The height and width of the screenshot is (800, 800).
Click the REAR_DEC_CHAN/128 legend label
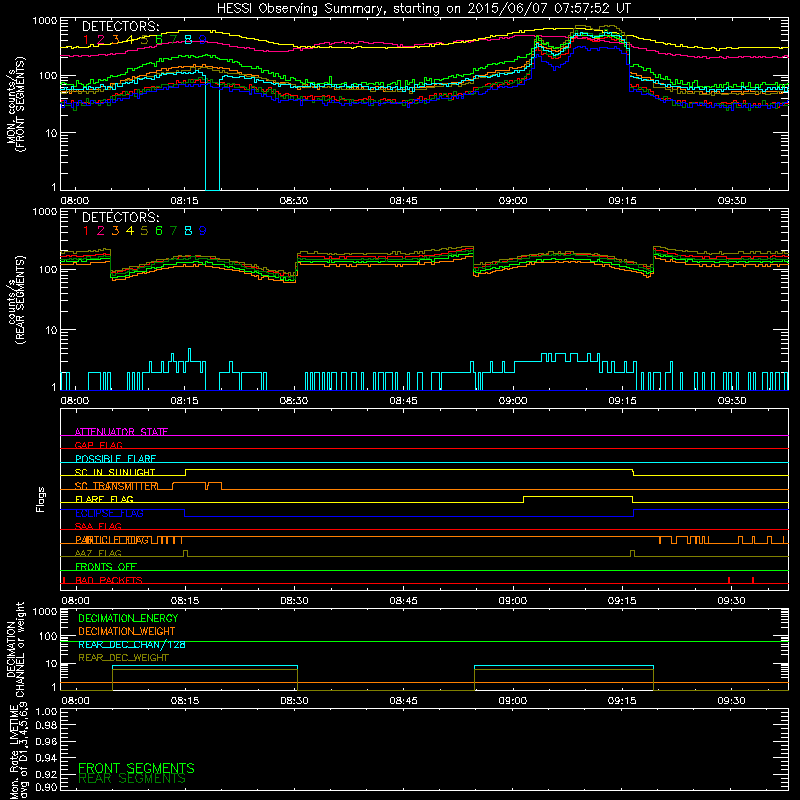(x=132, y=644)
